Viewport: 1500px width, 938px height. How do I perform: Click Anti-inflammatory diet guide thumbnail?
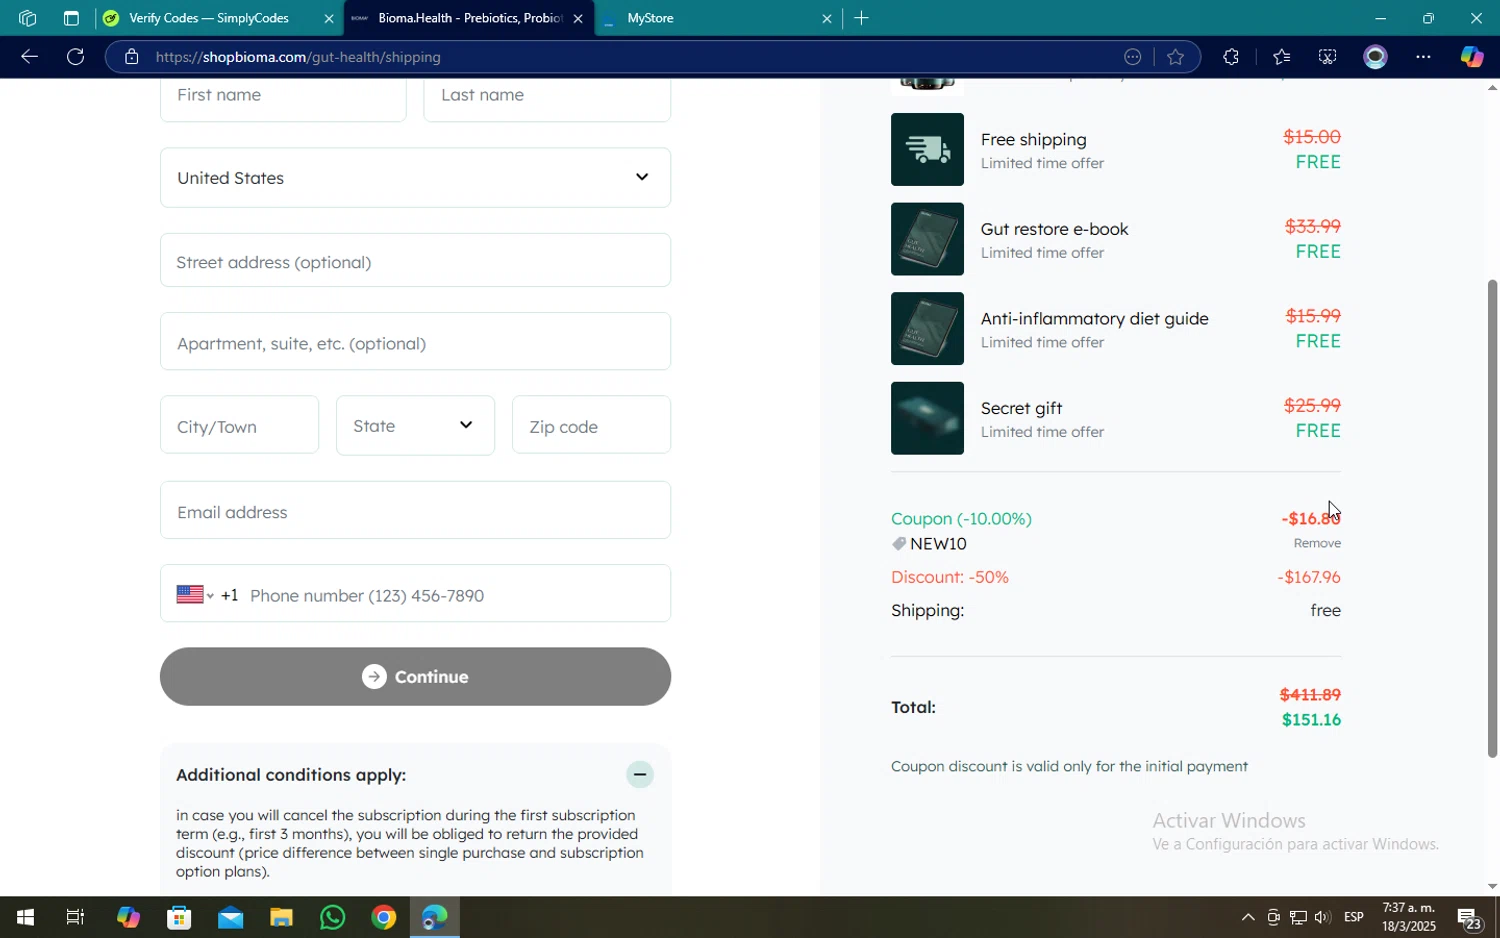coord(927,329)
